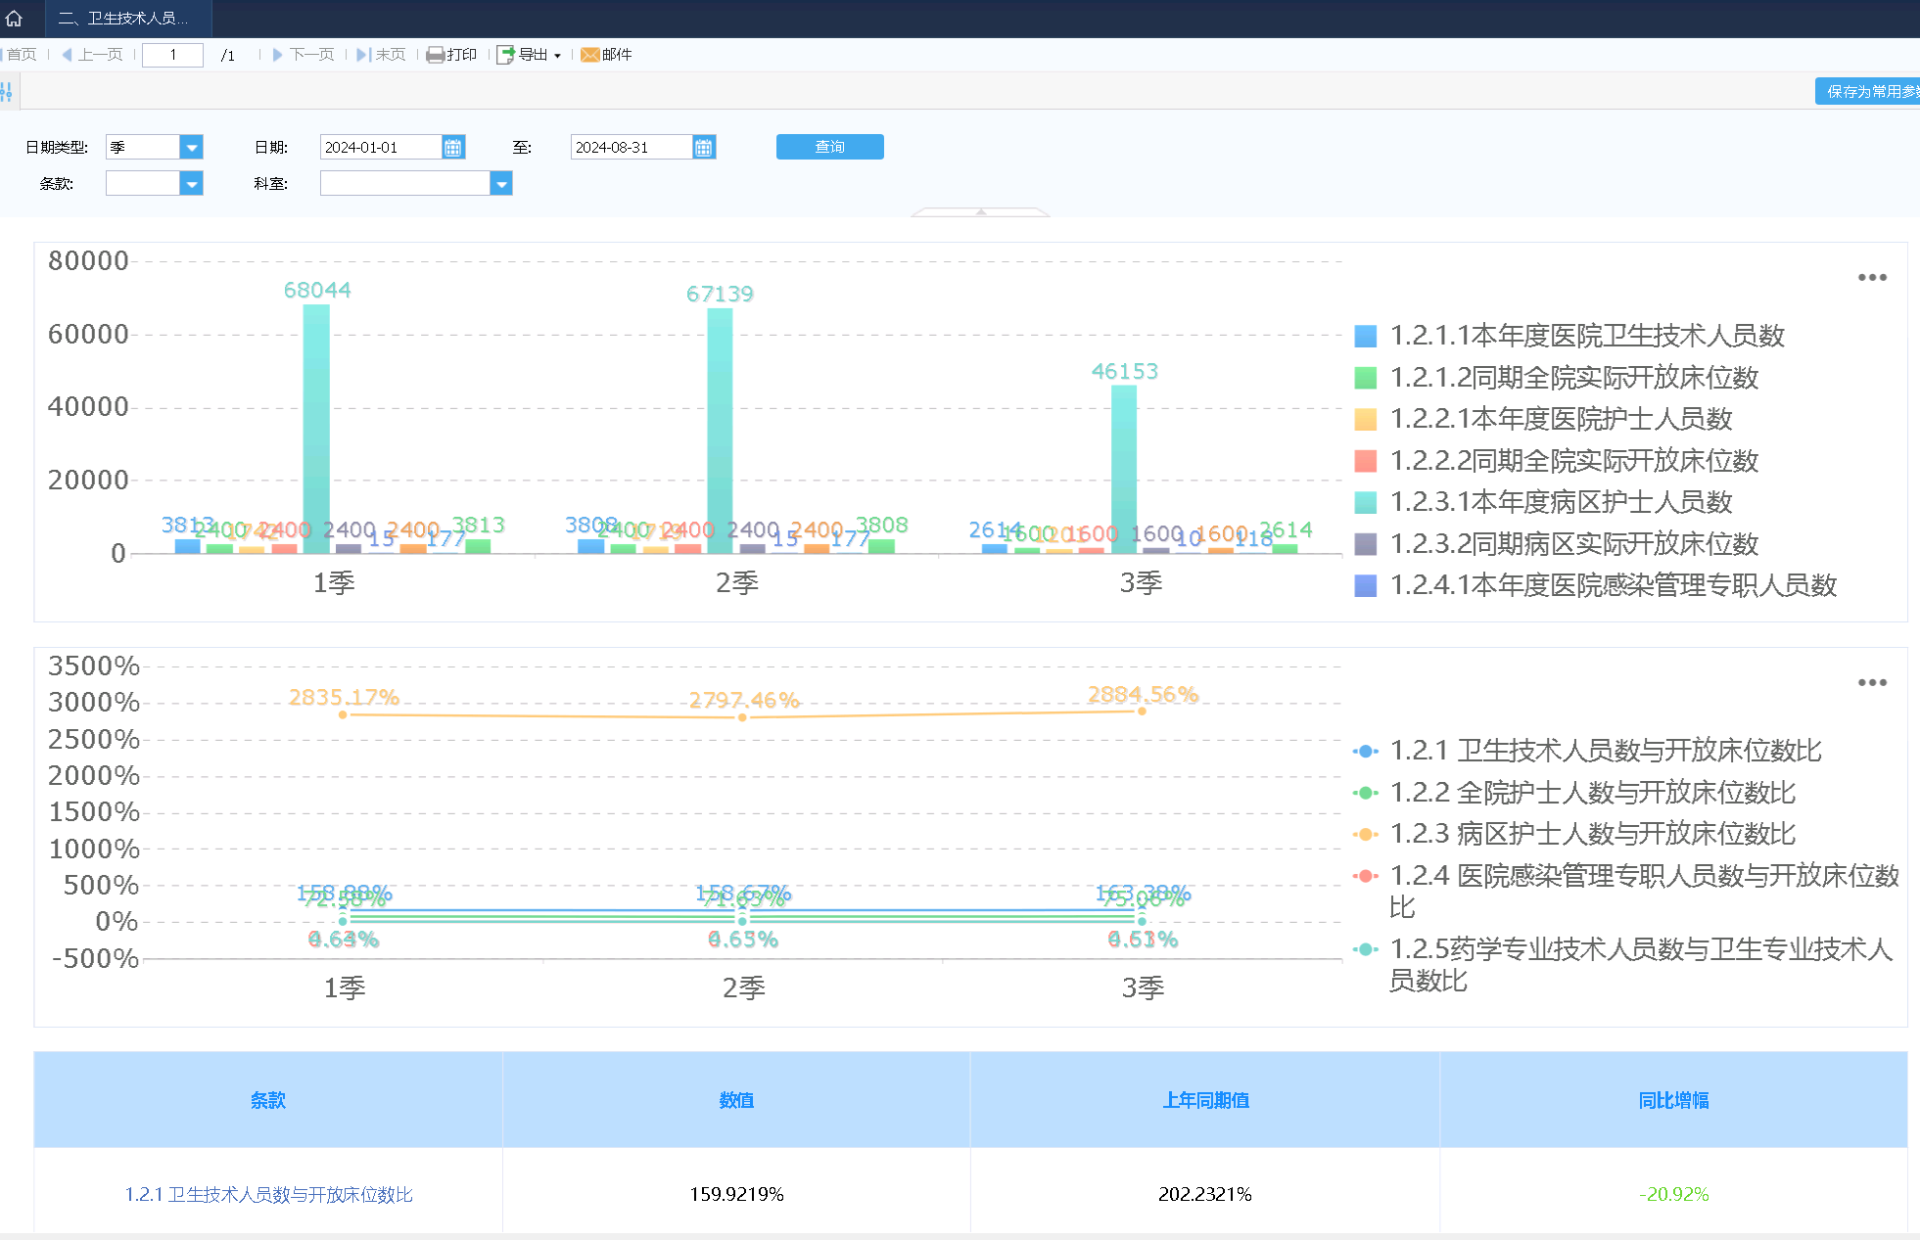Click the 查询 button

829,147
